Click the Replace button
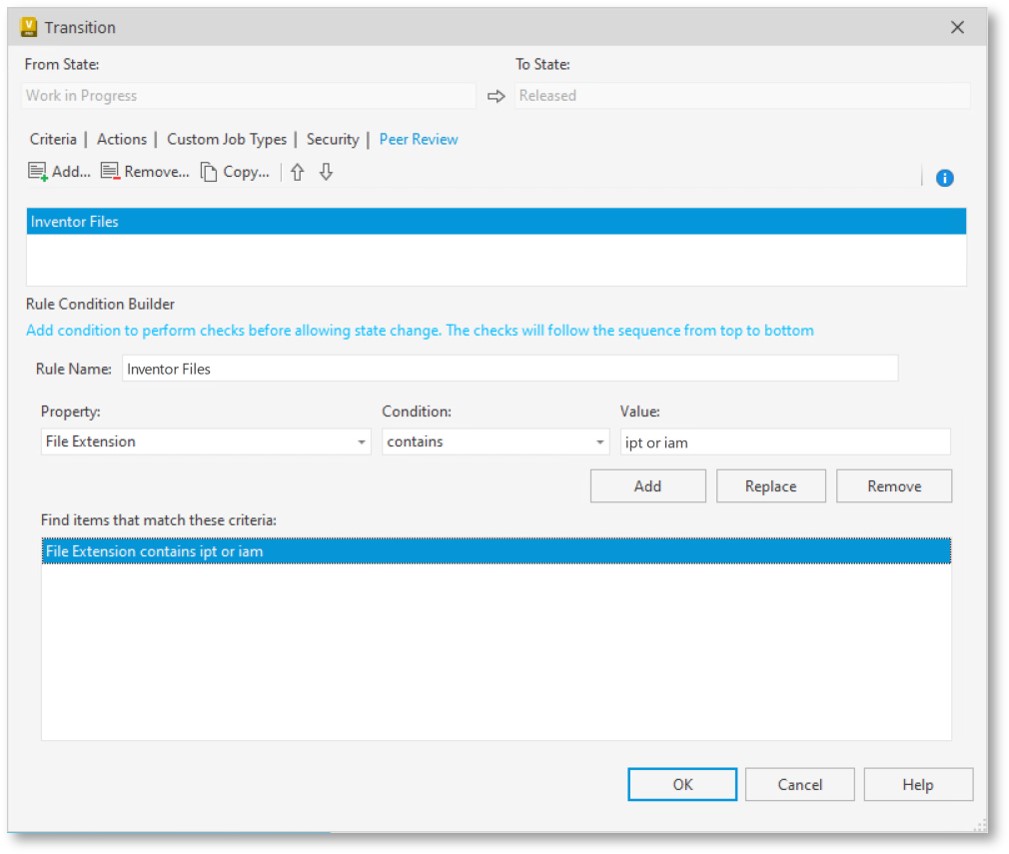The width and height of the screenshot is (1009, 854). tap(771, 486)
